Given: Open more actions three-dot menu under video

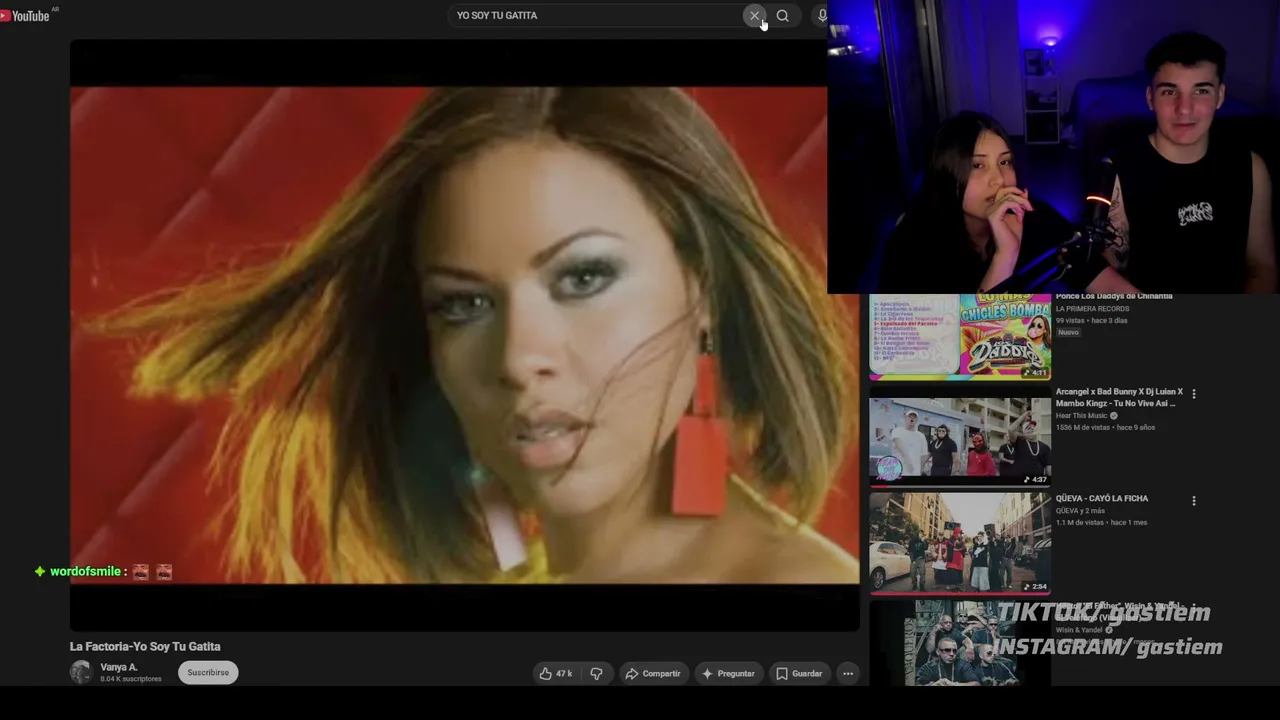Looking at the screenshot, I should (848, 673).
